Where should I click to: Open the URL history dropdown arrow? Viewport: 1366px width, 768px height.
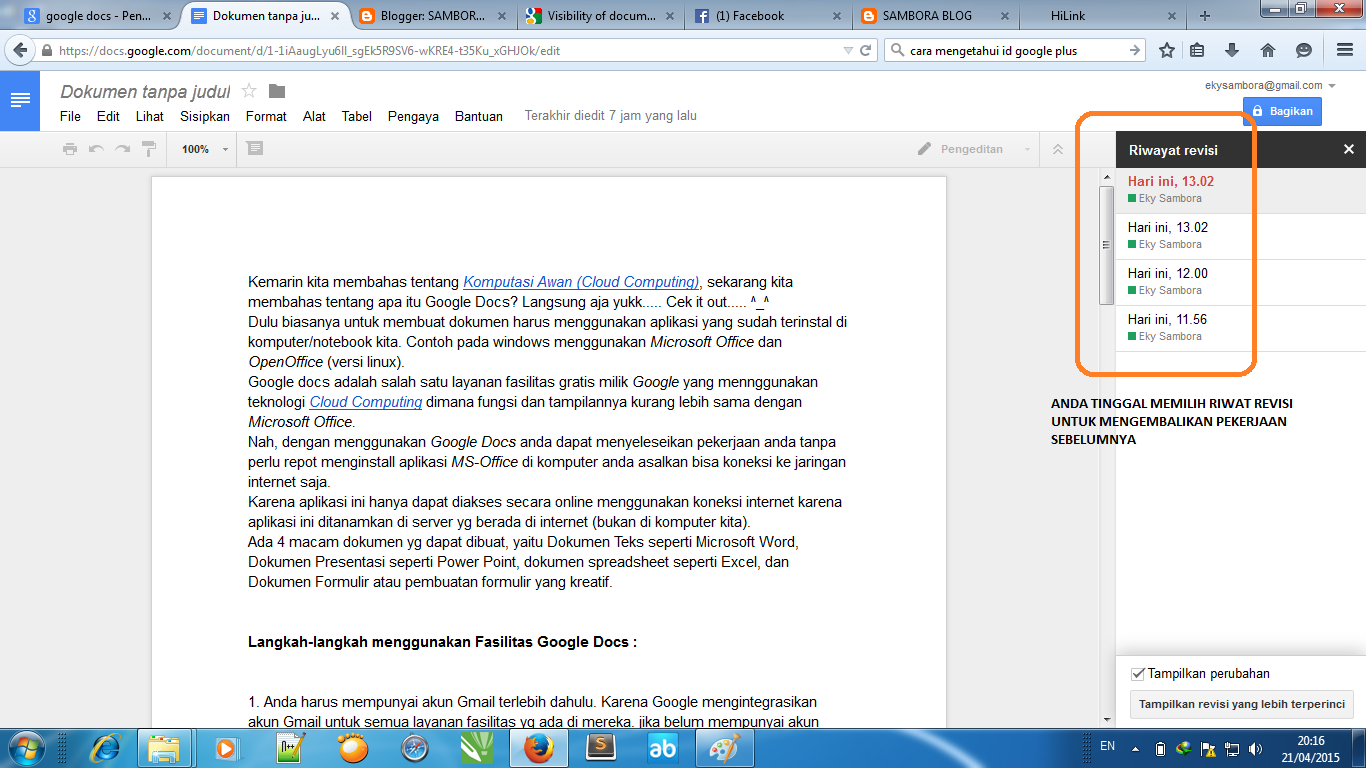tap(848, 50)
